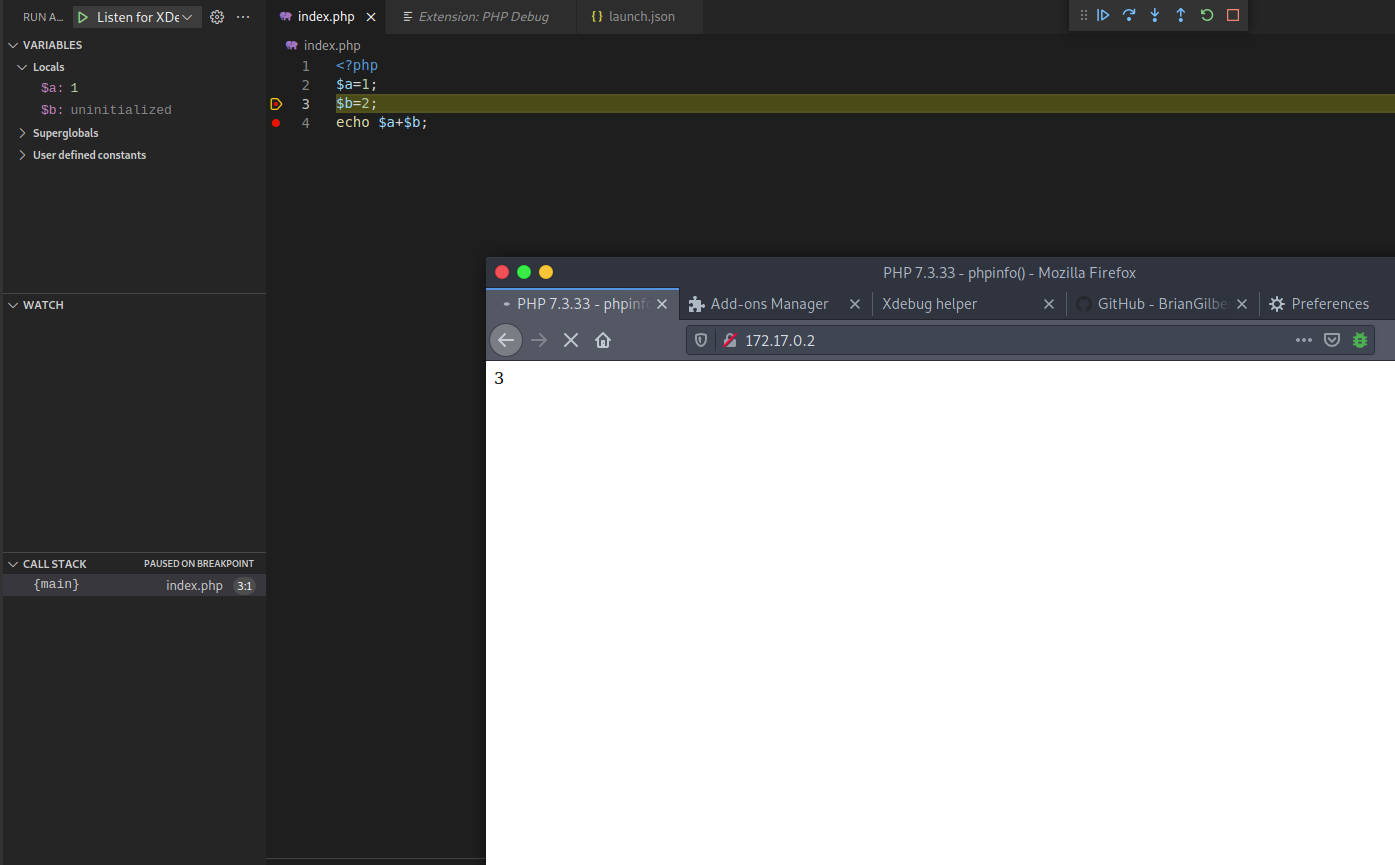Screen dimensions: 1395x865
Task: Open Firefox home page
Action: [603, 340]
